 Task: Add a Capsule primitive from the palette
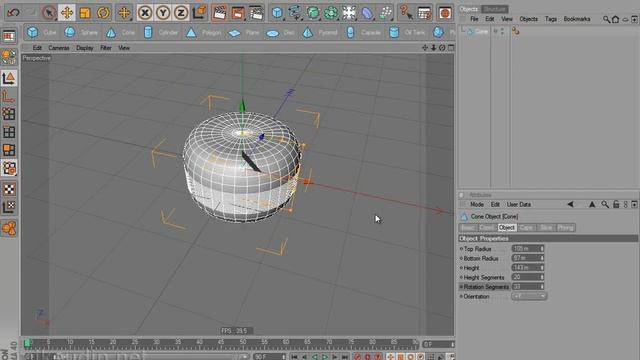(x=363, y=32)
